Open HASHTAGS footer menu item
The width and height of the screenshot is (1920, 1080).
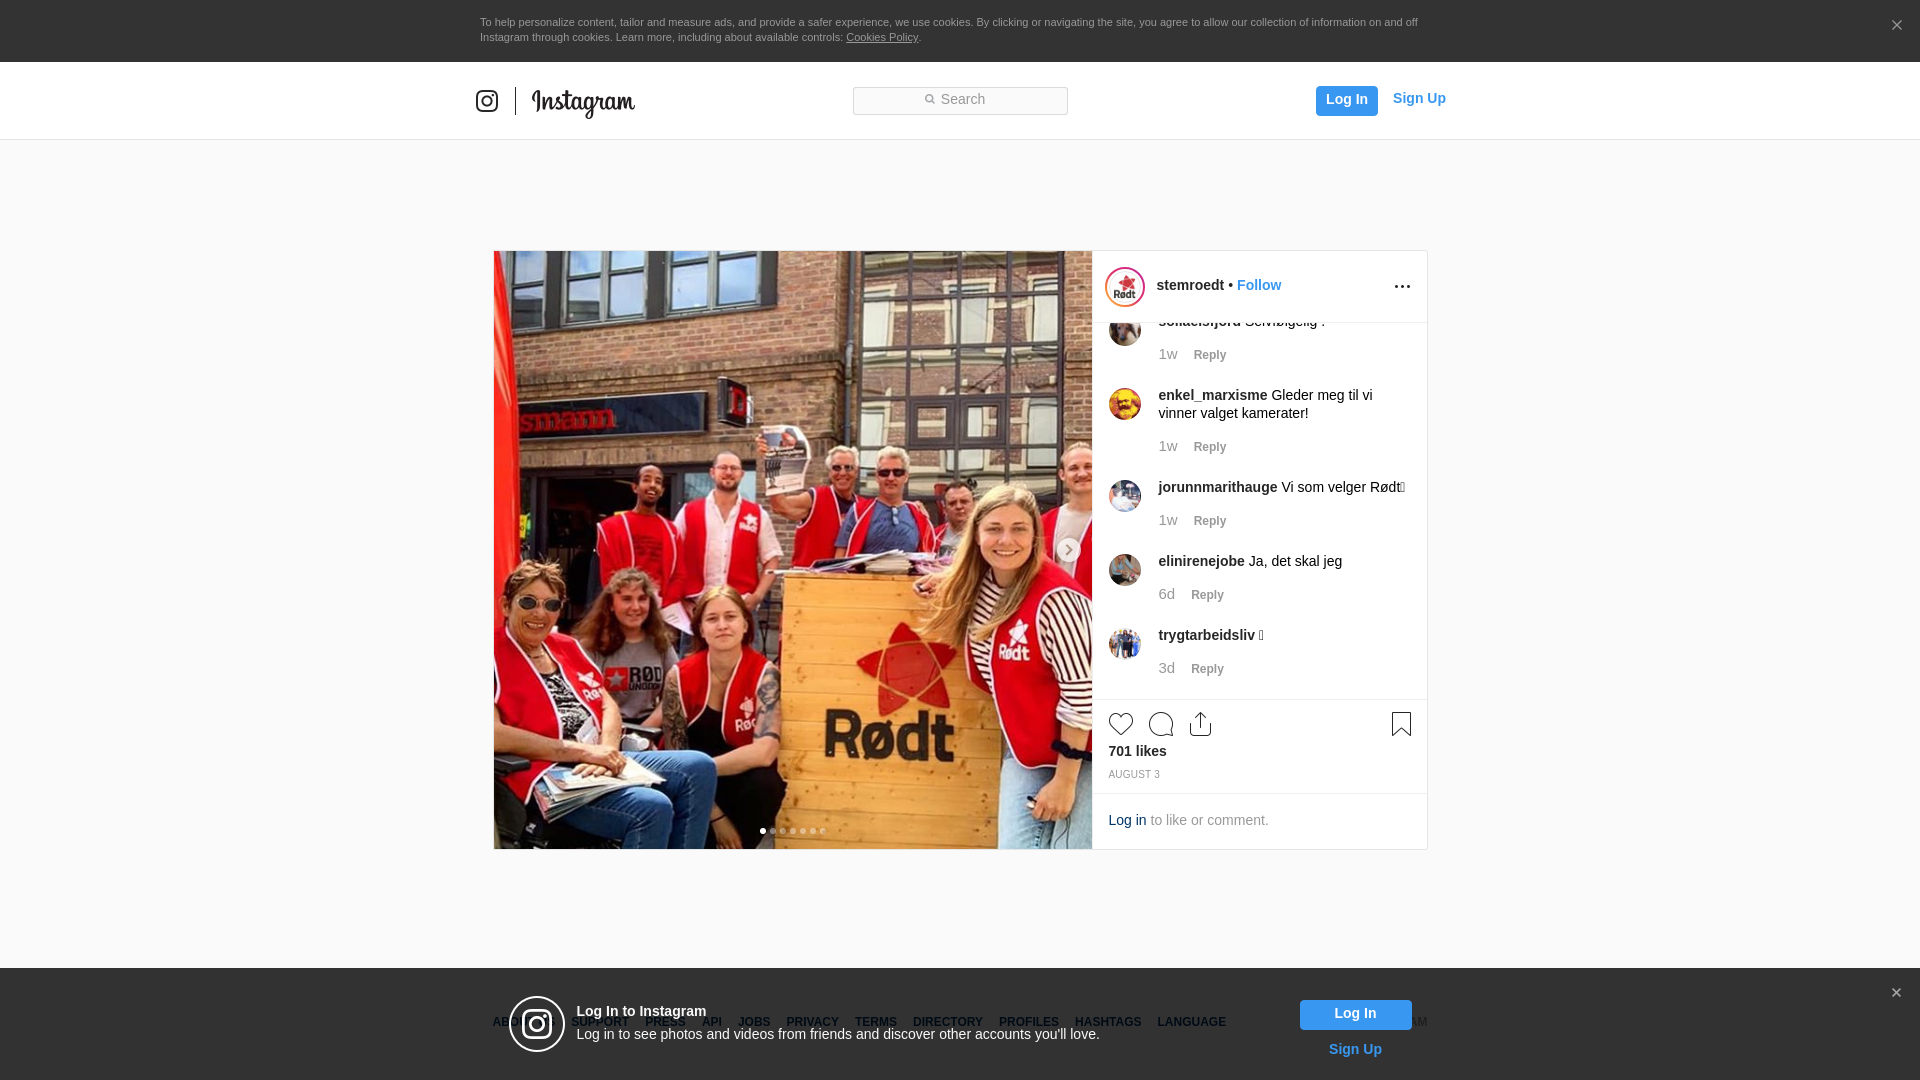[1107, 1022]
